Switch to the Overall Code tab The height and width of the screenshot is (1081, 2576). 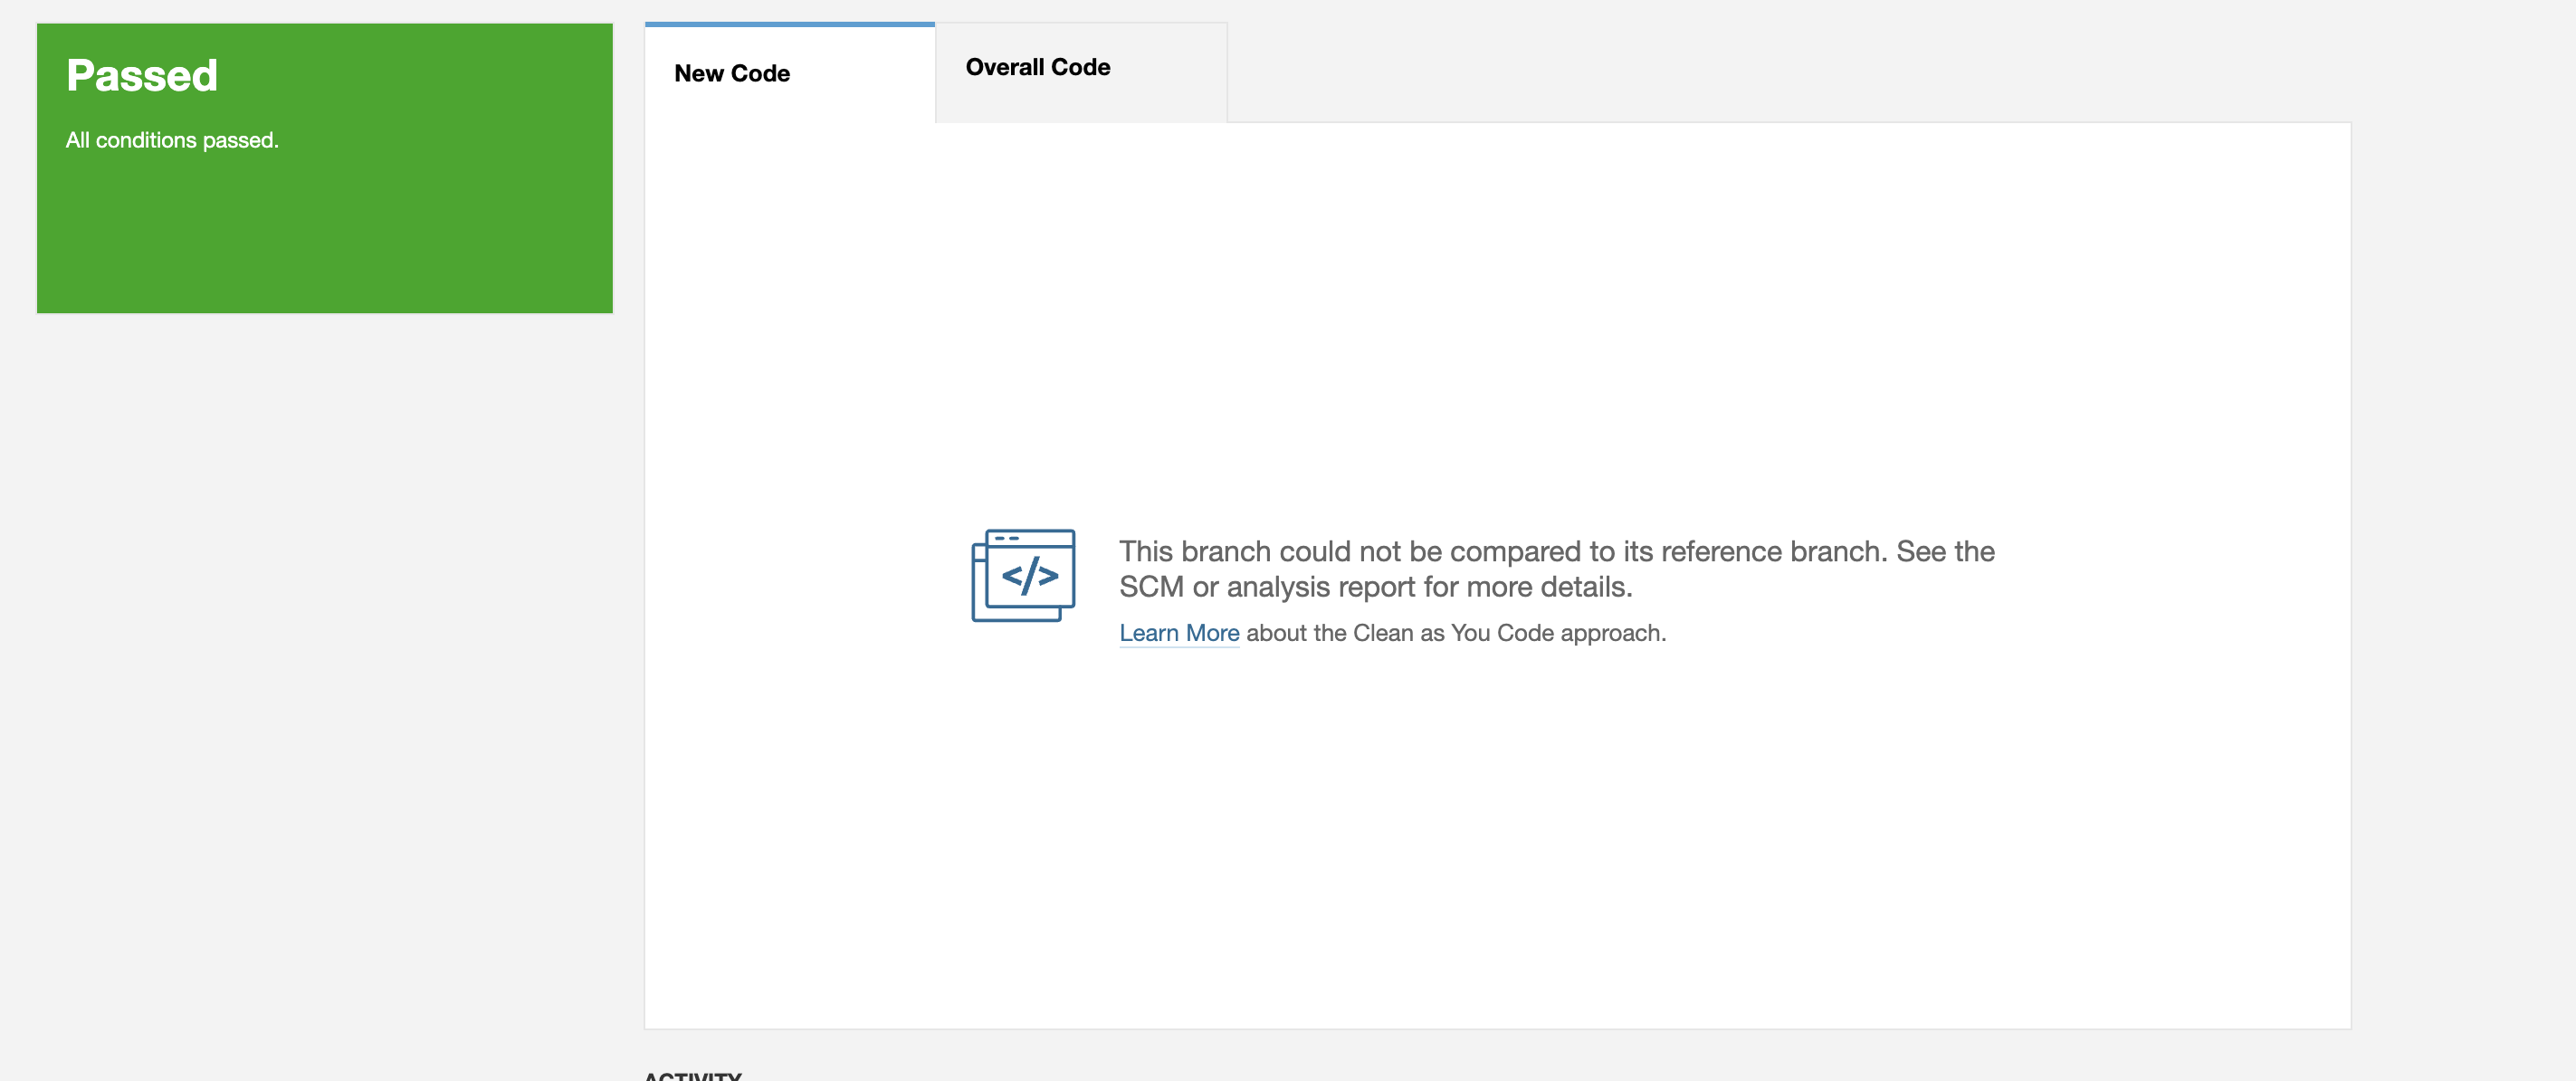click(x=1037, y=68)
